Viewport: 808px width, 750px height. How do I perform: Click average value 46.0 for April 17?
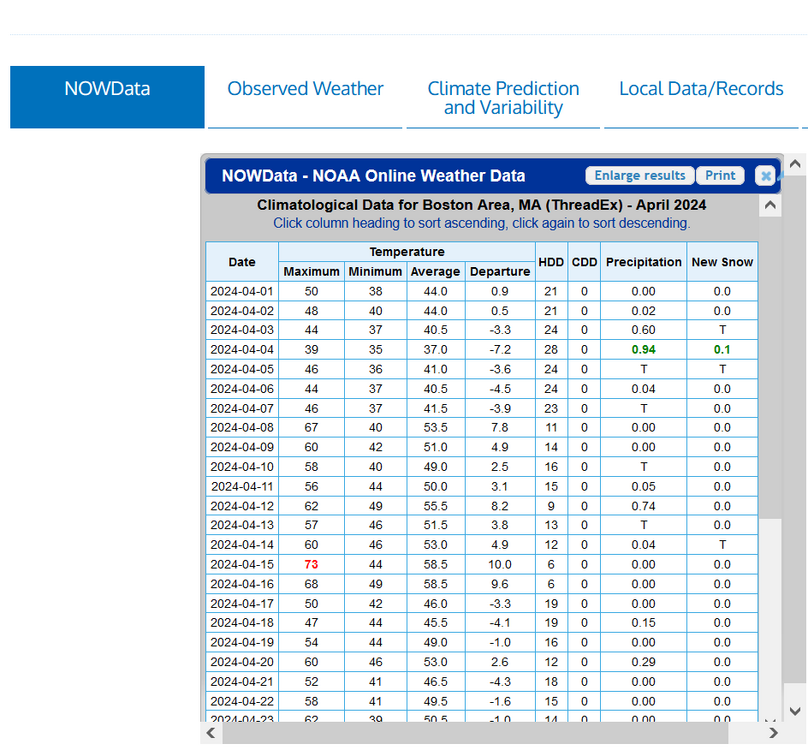pyautogui.click(x=435, y=604)
